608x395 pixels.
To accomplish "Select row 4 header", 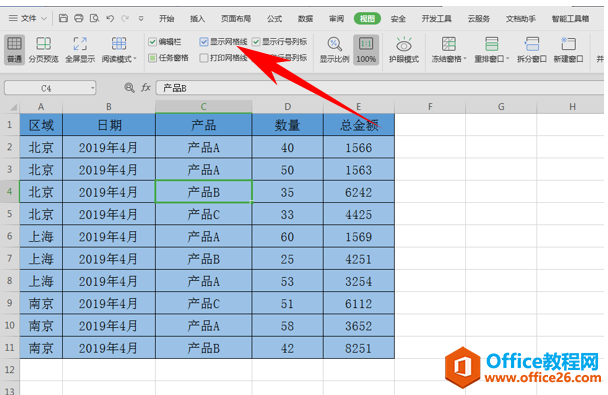I will coord(9,191).
